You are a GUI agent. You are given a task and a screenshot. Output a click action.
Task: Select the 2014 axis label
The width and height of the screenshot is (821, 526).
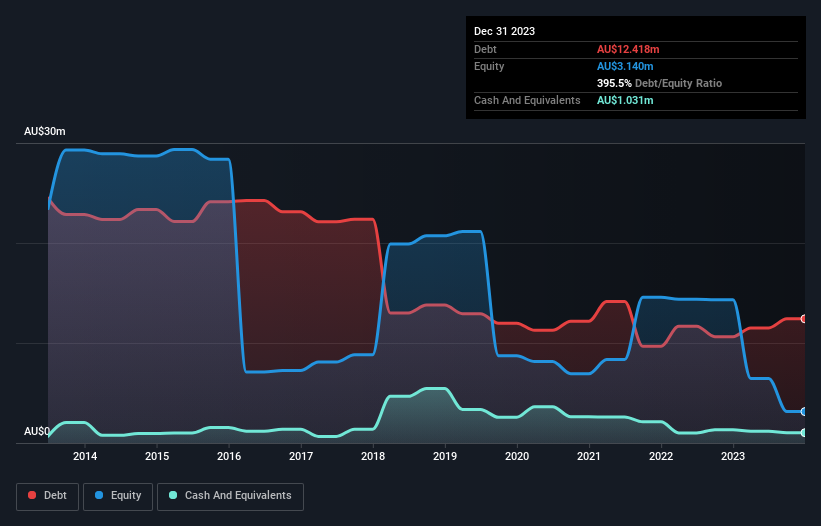click(x=85, y=456)
